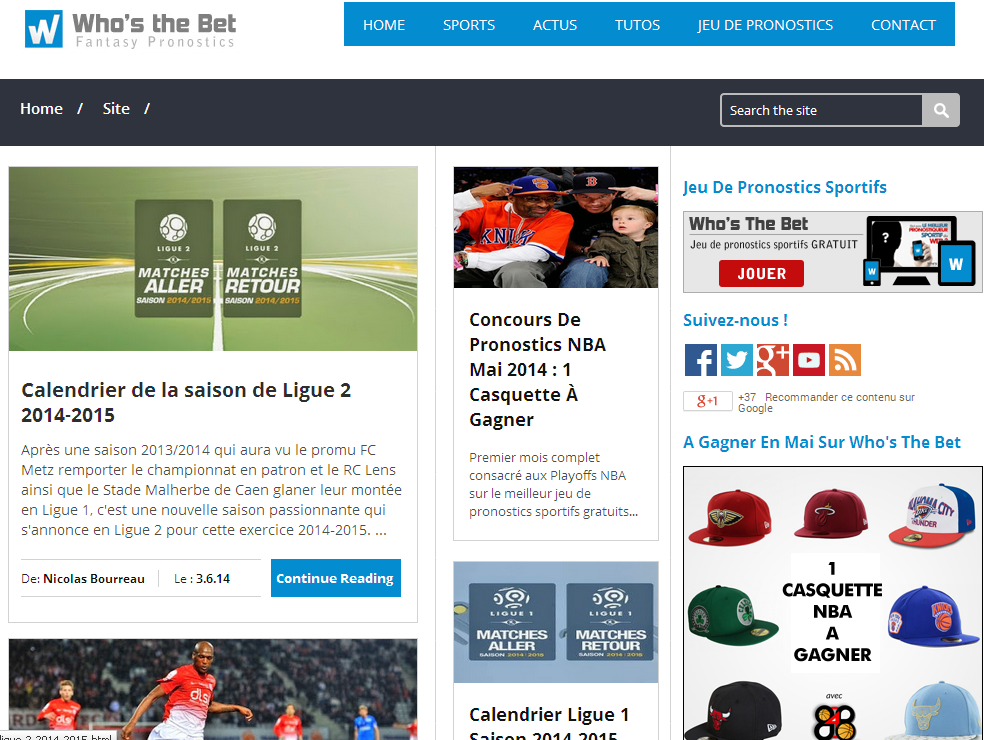Click the Who's the Bet logo
The image size is (984, 740).
click(131, 29)
